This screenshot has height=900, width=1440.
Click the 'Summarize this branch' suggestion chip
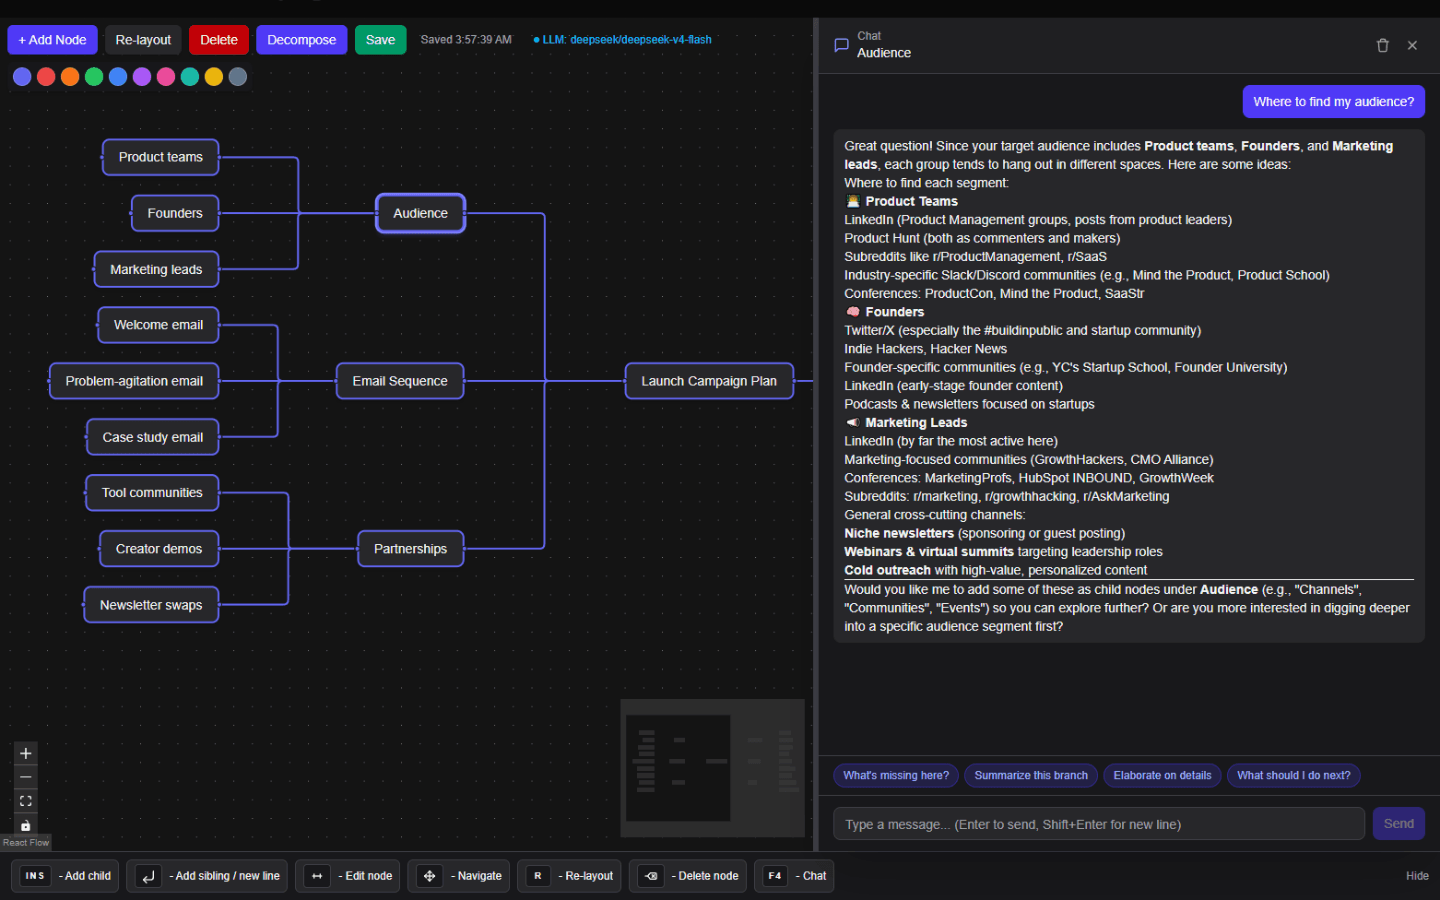[1031, 776]
